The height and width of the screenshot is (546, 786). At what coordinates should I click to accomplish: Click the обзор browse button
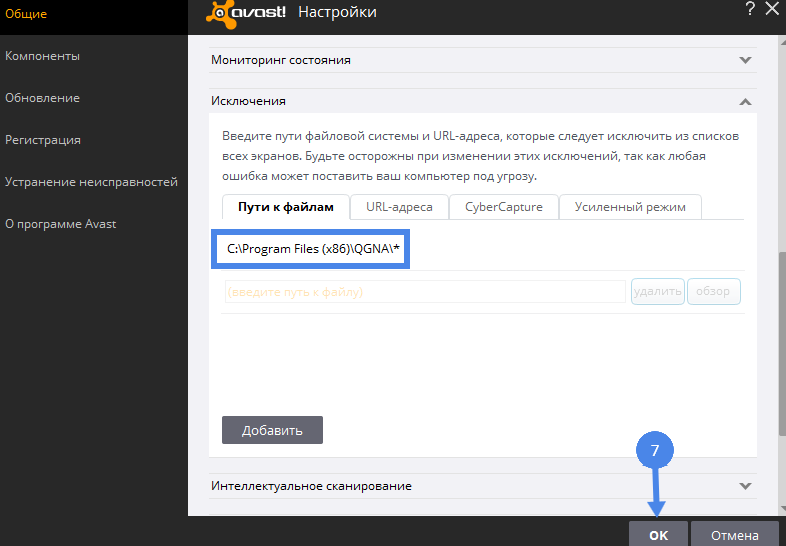click(713, 291)
